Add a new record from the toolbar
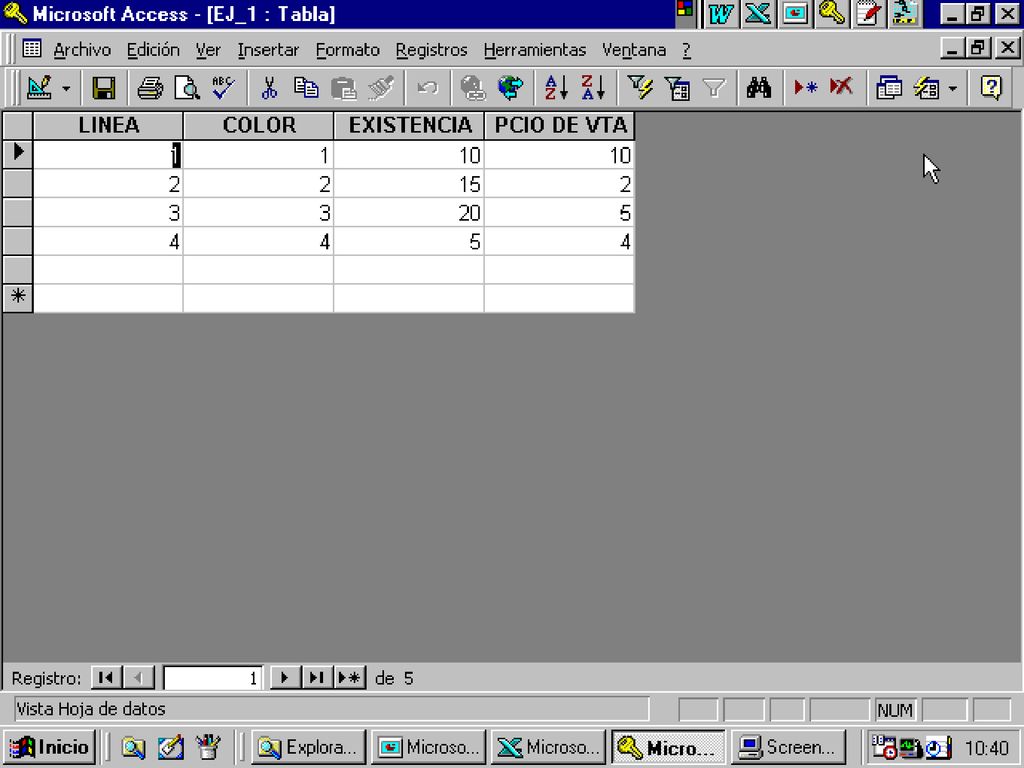1024x768 pixels. (805, 88)
